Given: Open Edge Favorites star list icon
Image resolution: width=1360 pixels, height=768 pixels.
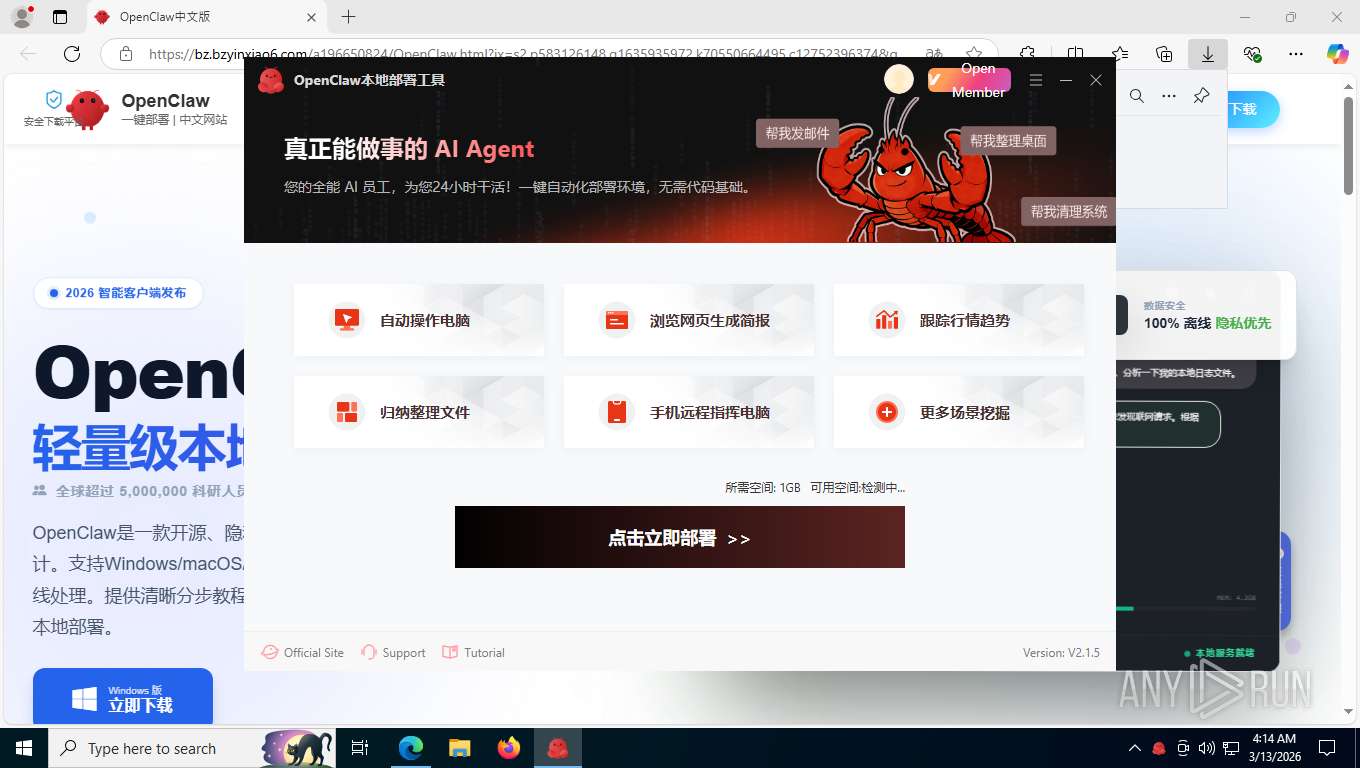Looking at the screenshot, I should (1120, 54).
